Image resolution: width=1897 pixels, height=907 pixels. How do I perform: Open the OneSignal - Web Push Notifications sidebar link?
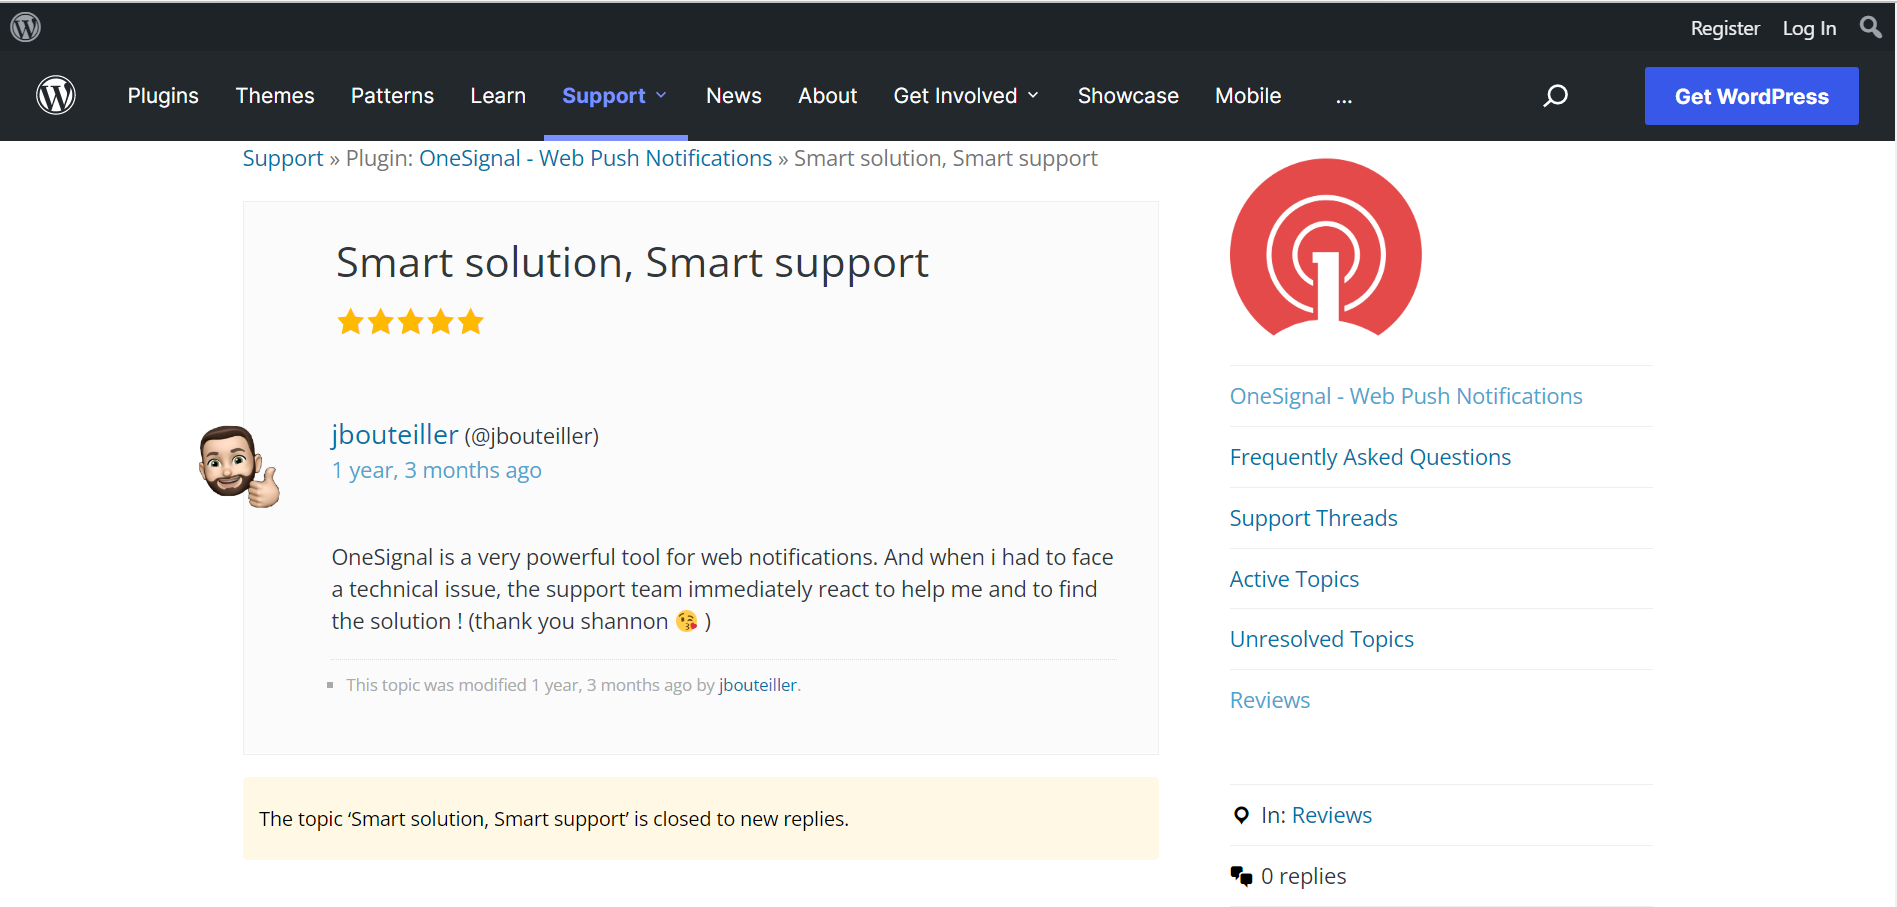click(x=1406, y=396)
